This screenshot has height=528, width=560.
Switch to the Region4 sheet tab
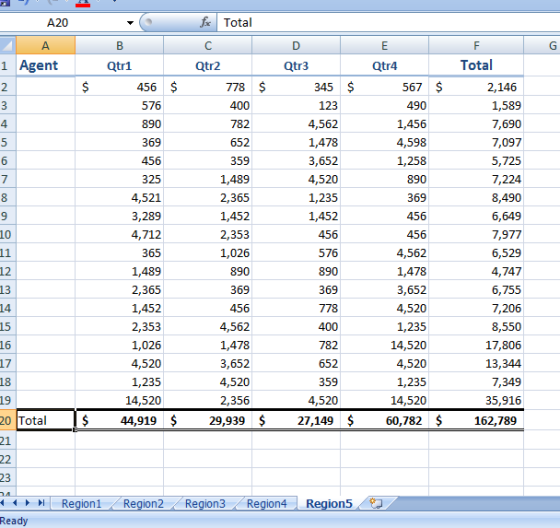267,504
